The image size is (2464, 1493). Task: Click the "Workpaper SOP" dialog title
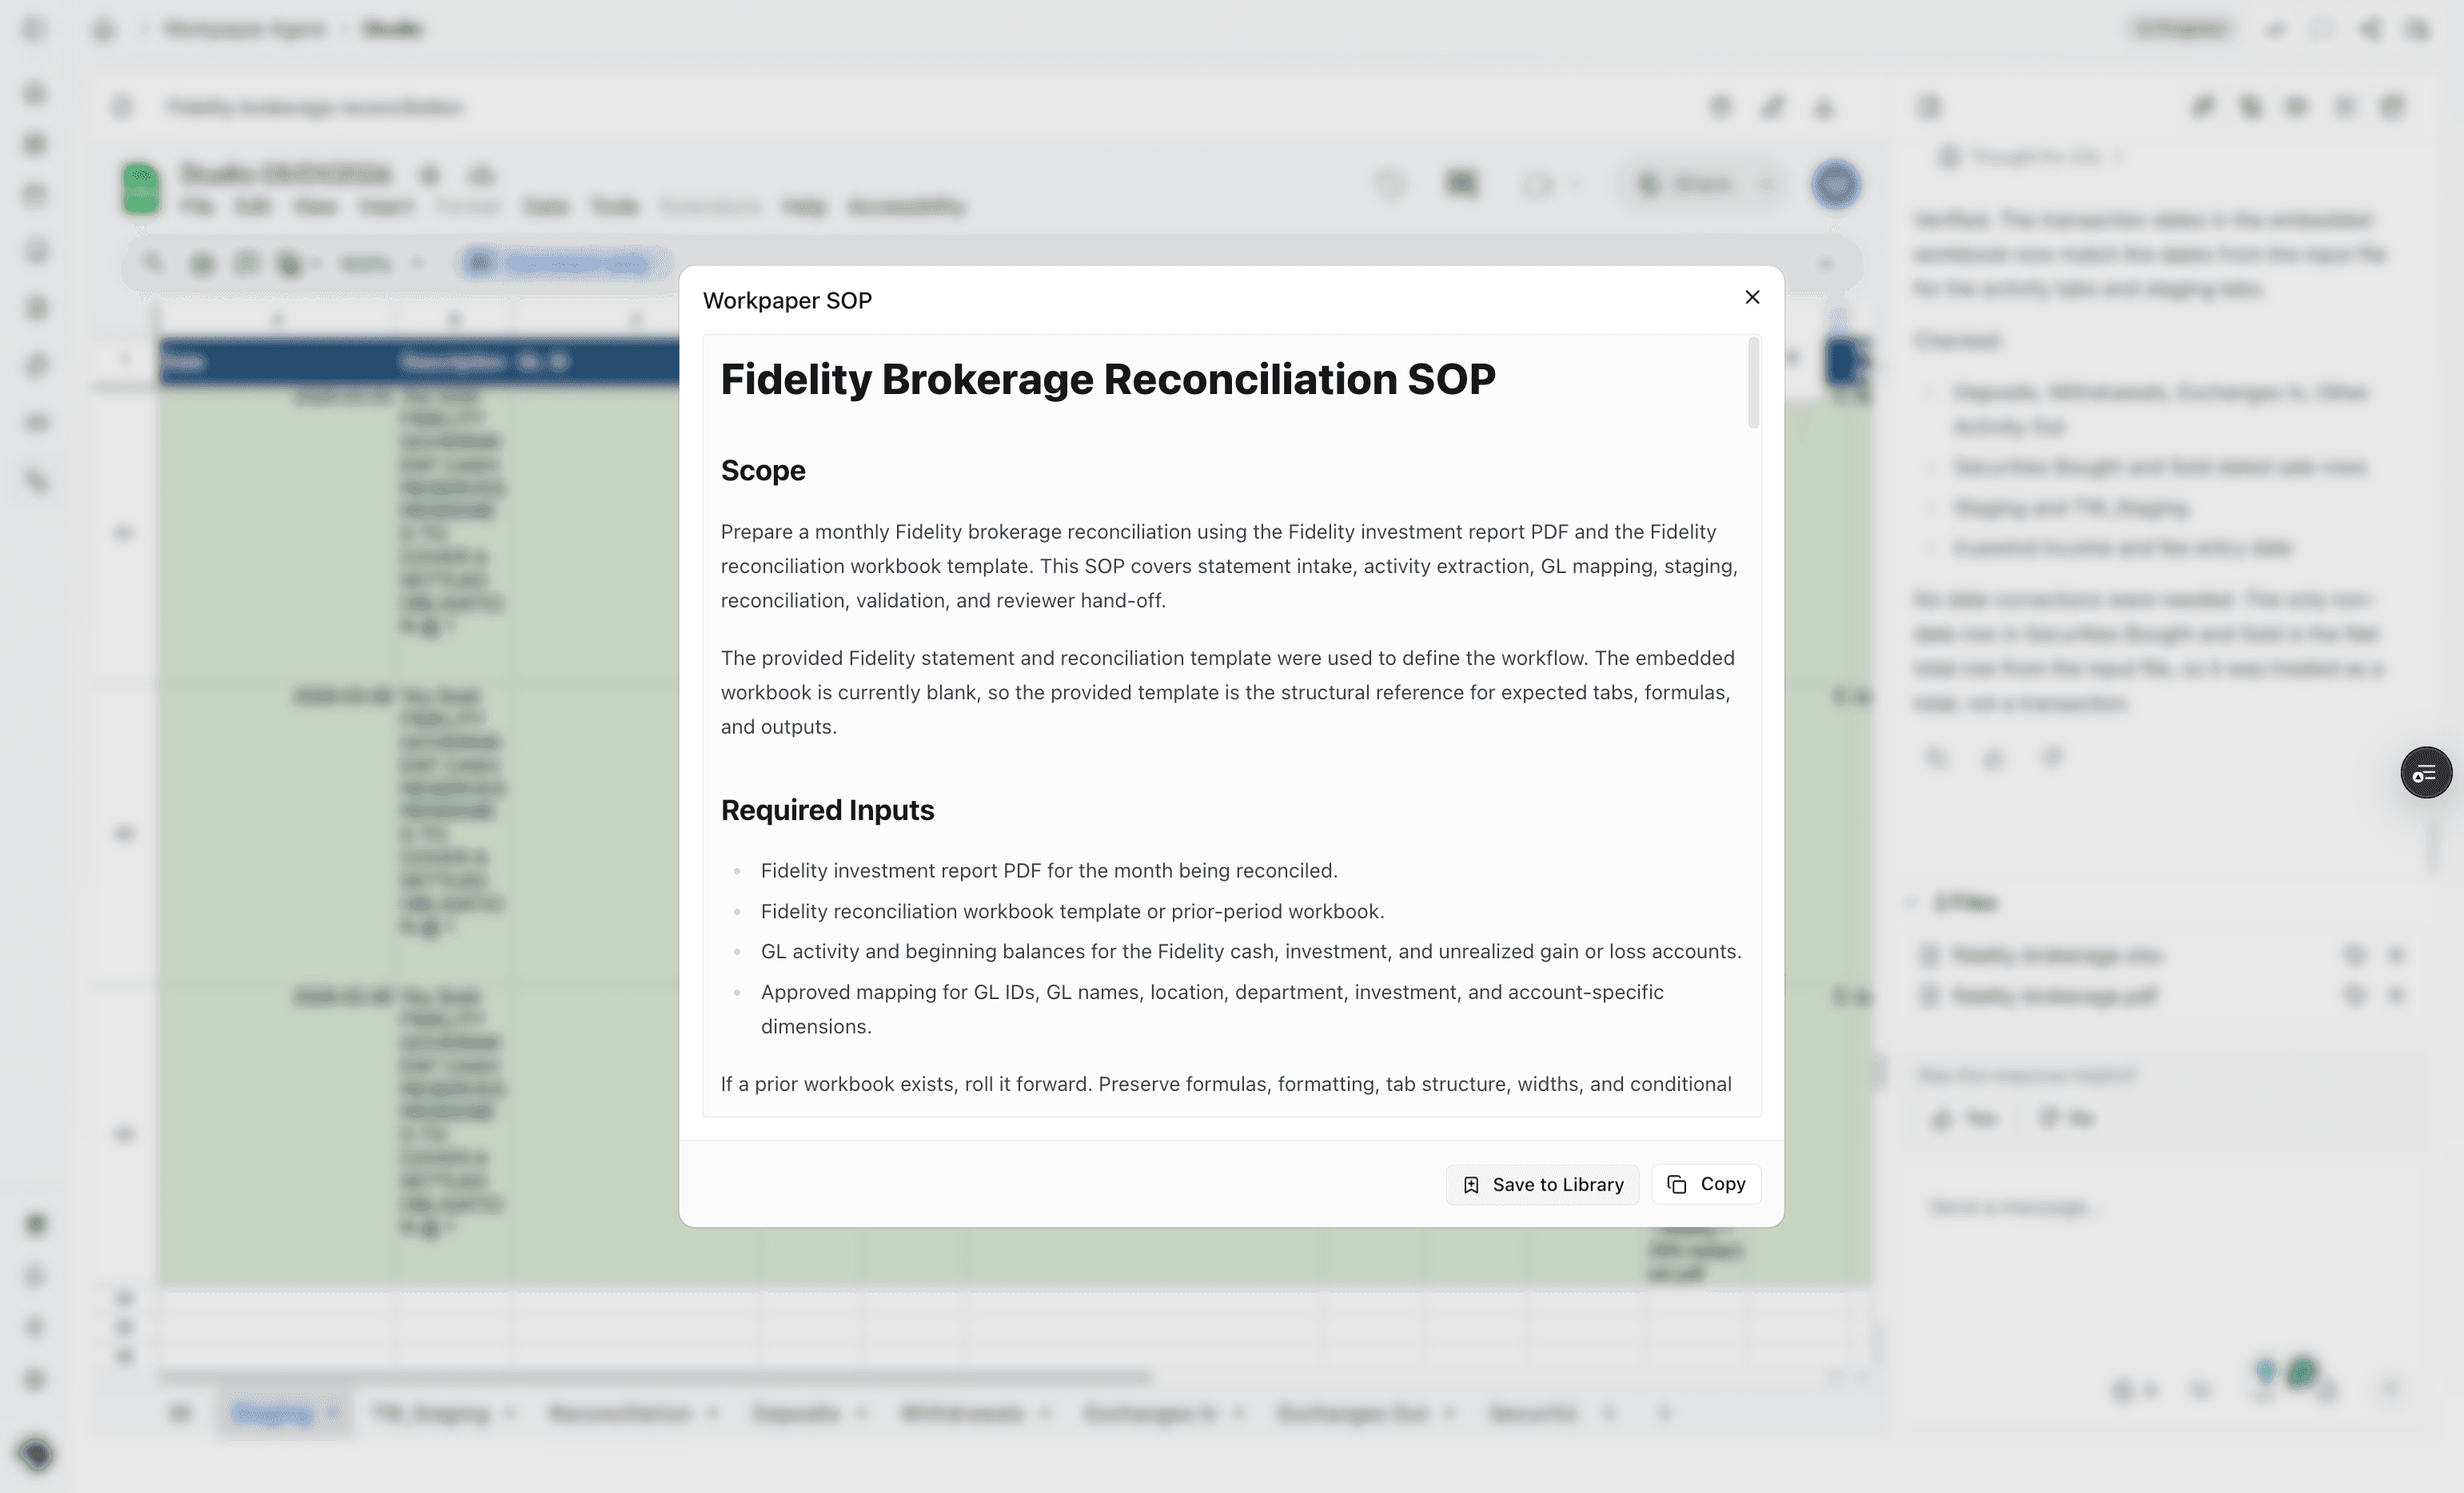pos(787,300)
